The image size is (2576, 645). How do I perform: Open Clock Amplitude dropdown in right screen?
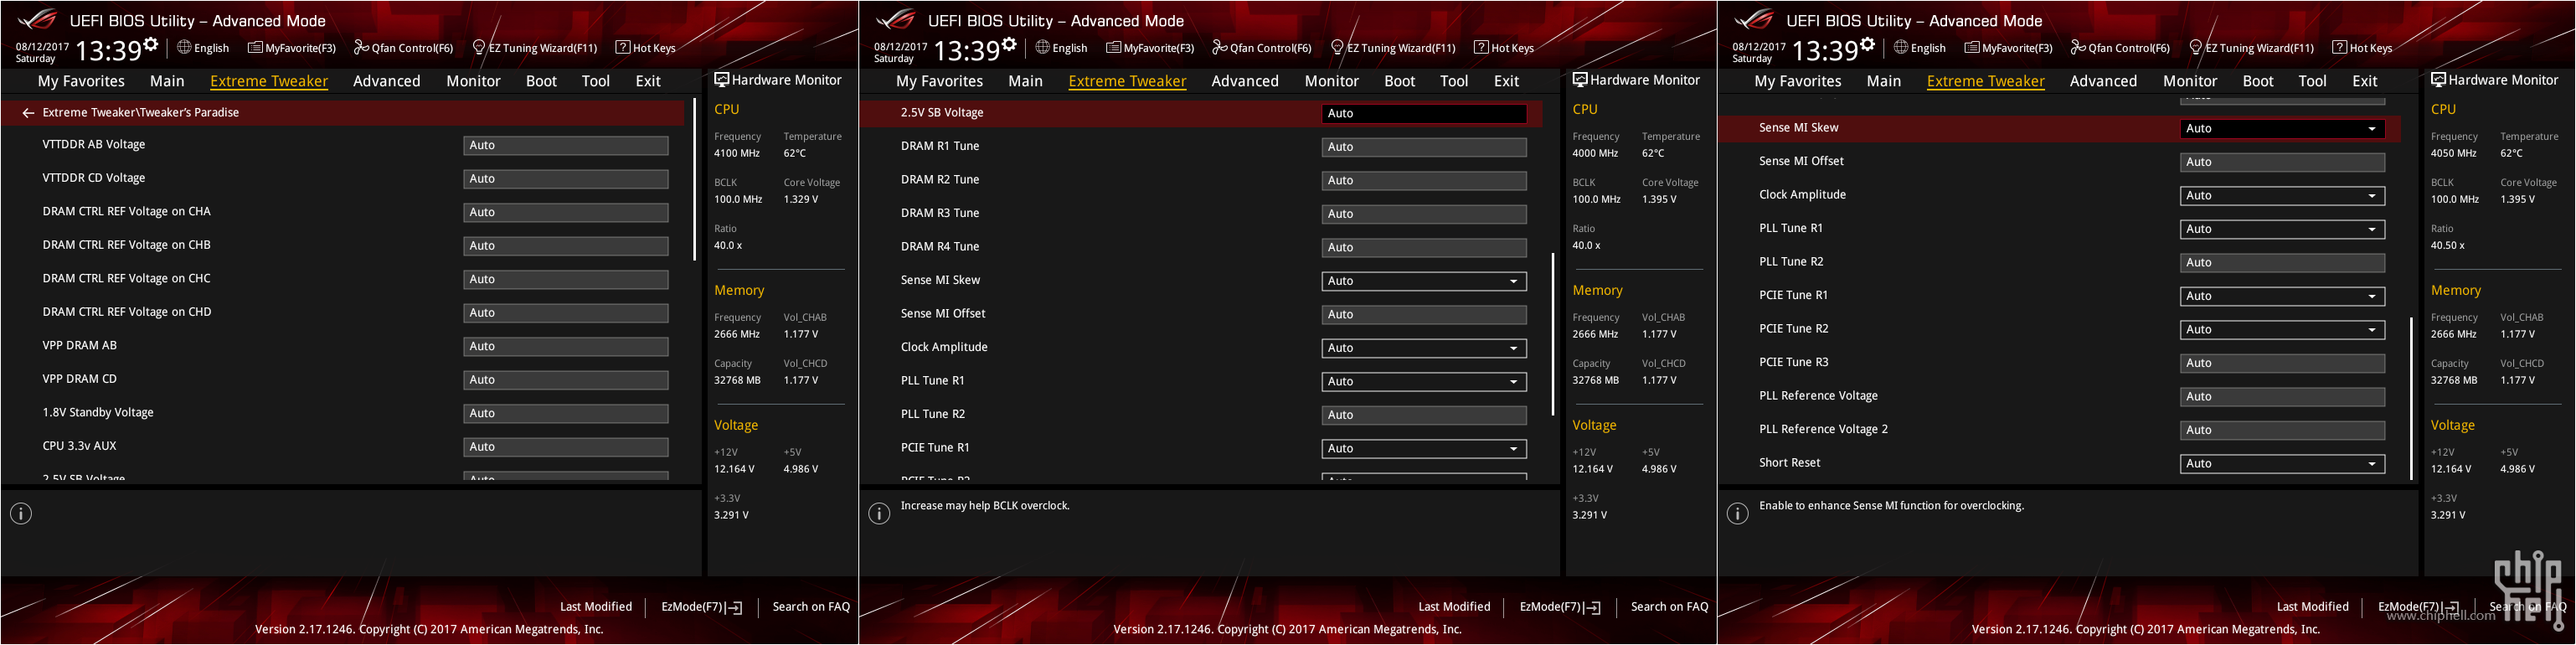(x=2282, y=196)
